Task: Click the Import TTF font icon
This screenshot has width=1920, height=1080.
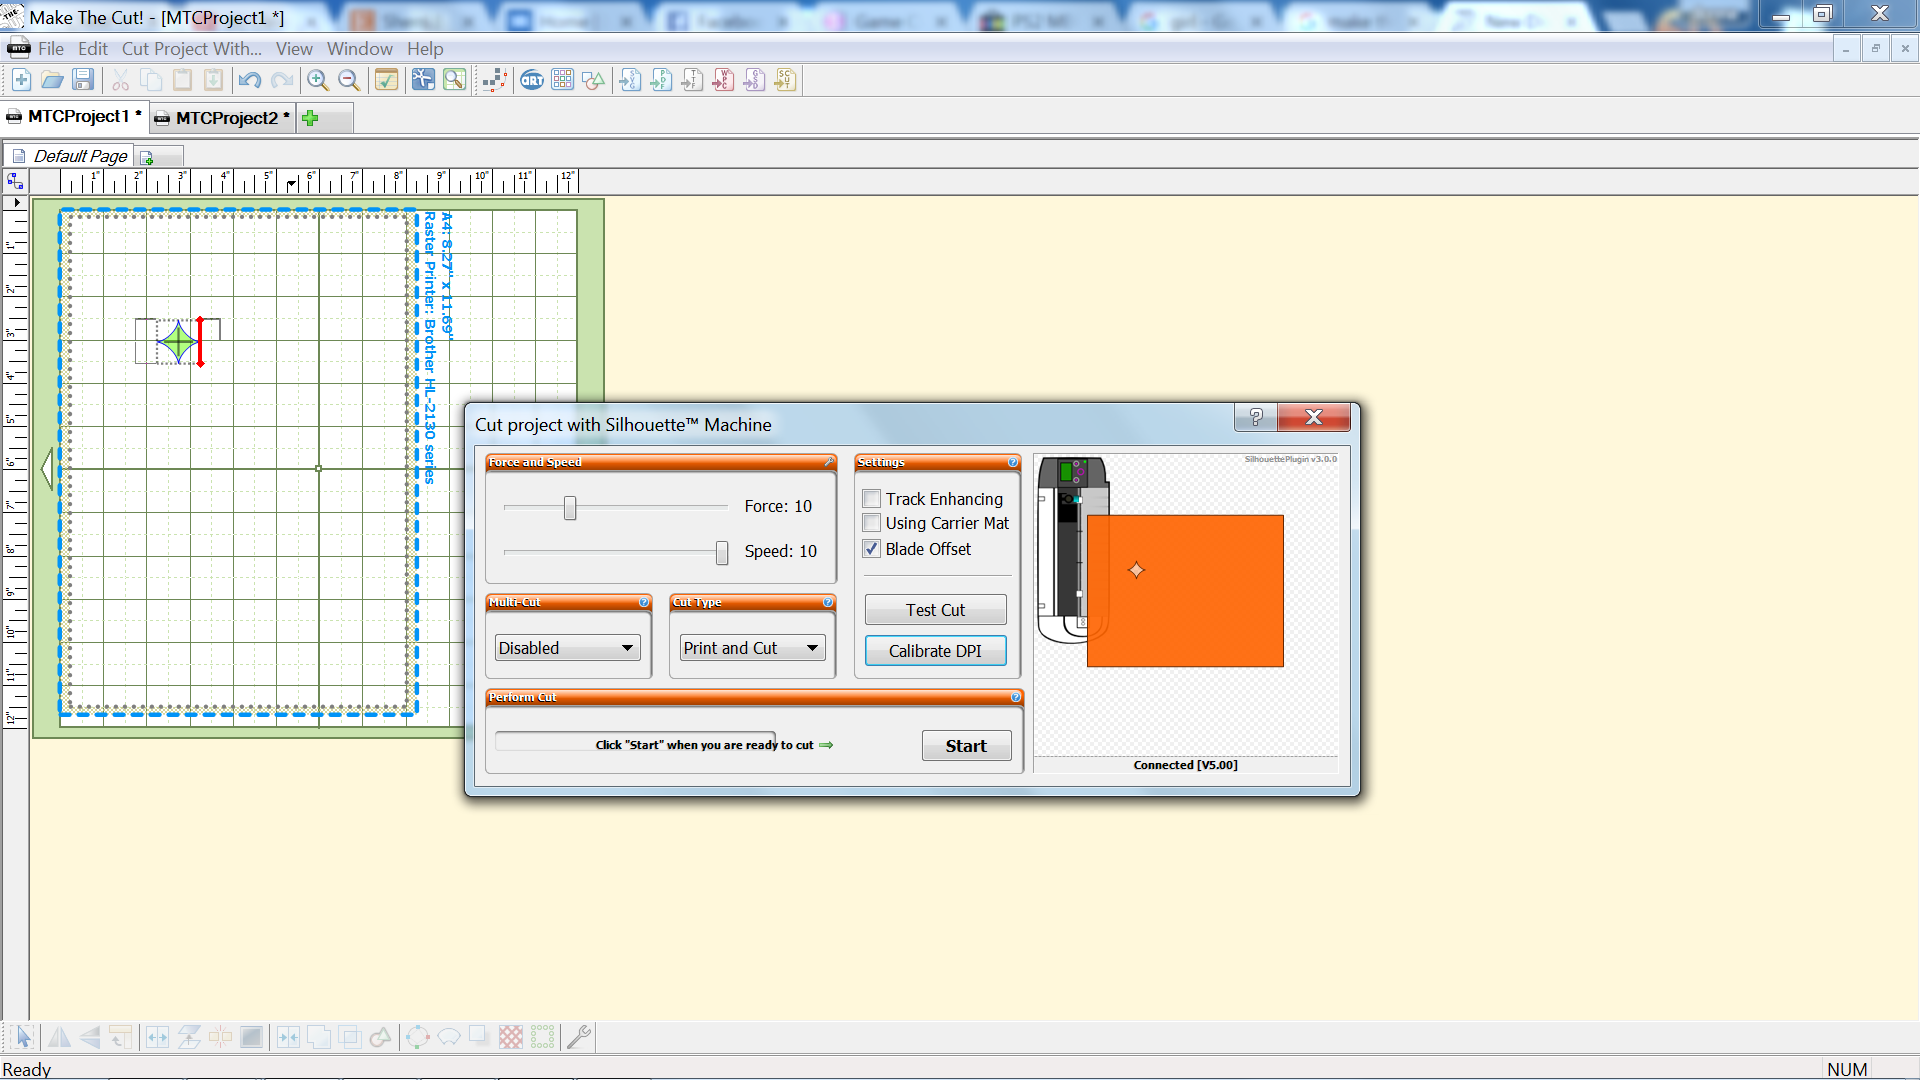Action: pyautogui.click(x=692, y=81)
